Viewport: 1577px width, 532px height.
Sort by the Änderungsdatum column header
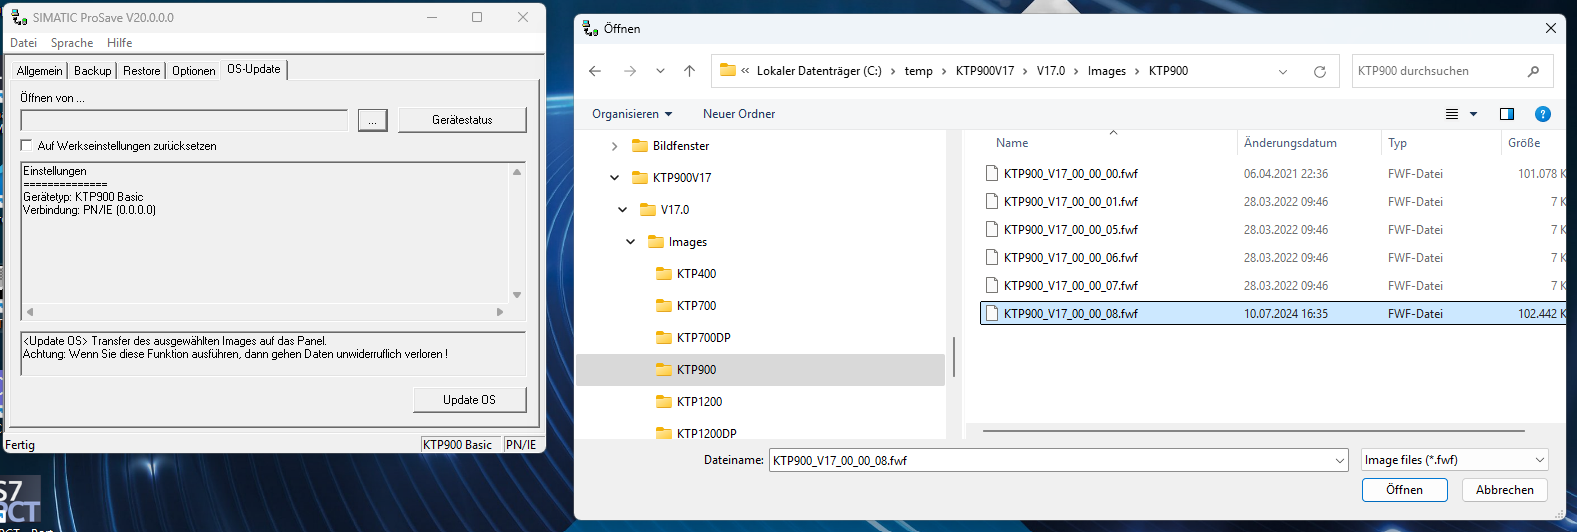coord(1290,143)
